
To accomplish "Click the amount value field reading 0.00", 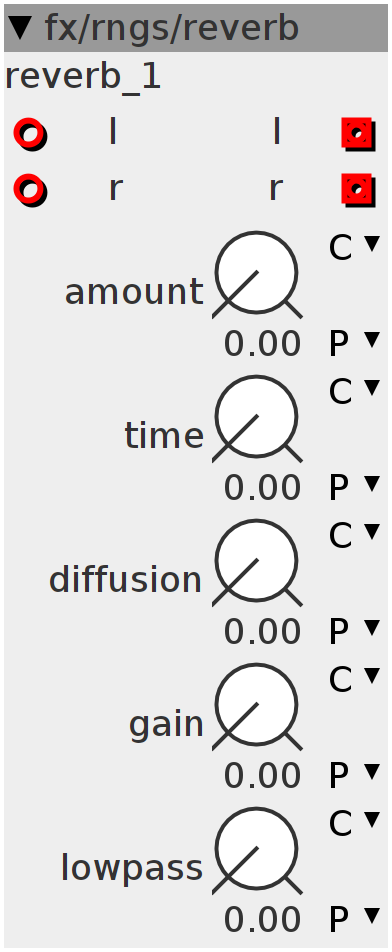I will (262, 344).
